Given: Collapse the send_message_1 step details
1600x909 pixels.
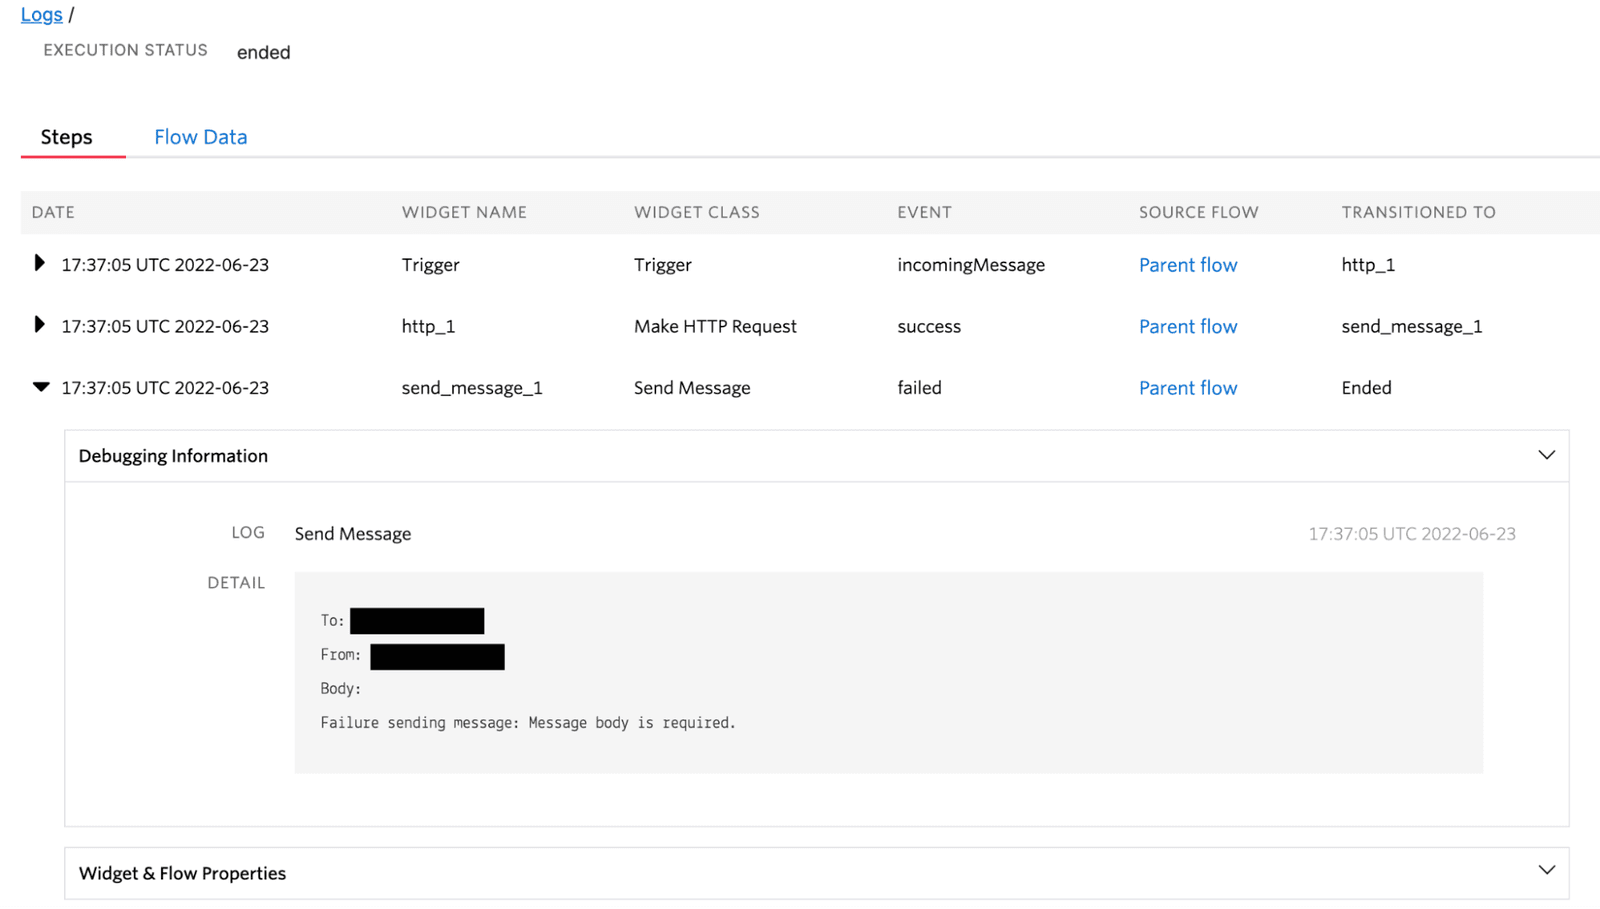Looking at the screenshot, I should point(39,387).
